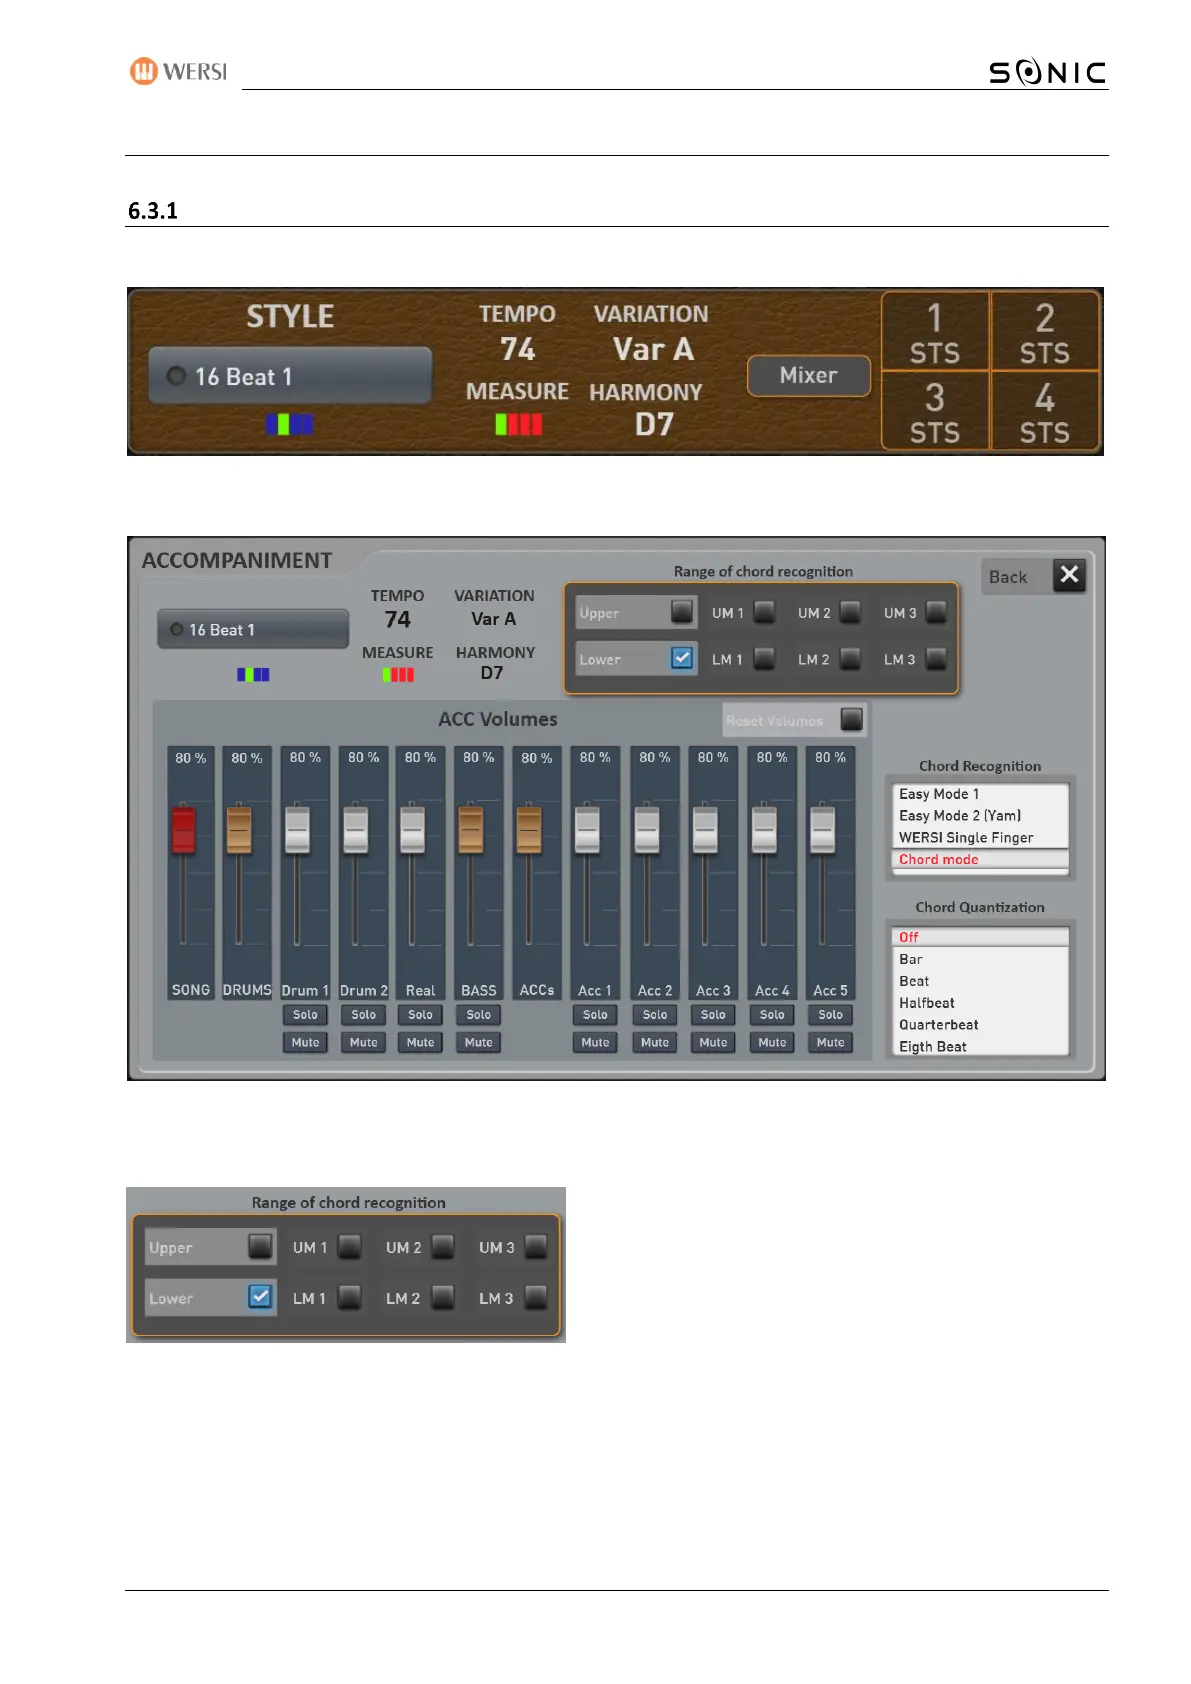Set Chord Quantization to Halfbeat

980,1003
